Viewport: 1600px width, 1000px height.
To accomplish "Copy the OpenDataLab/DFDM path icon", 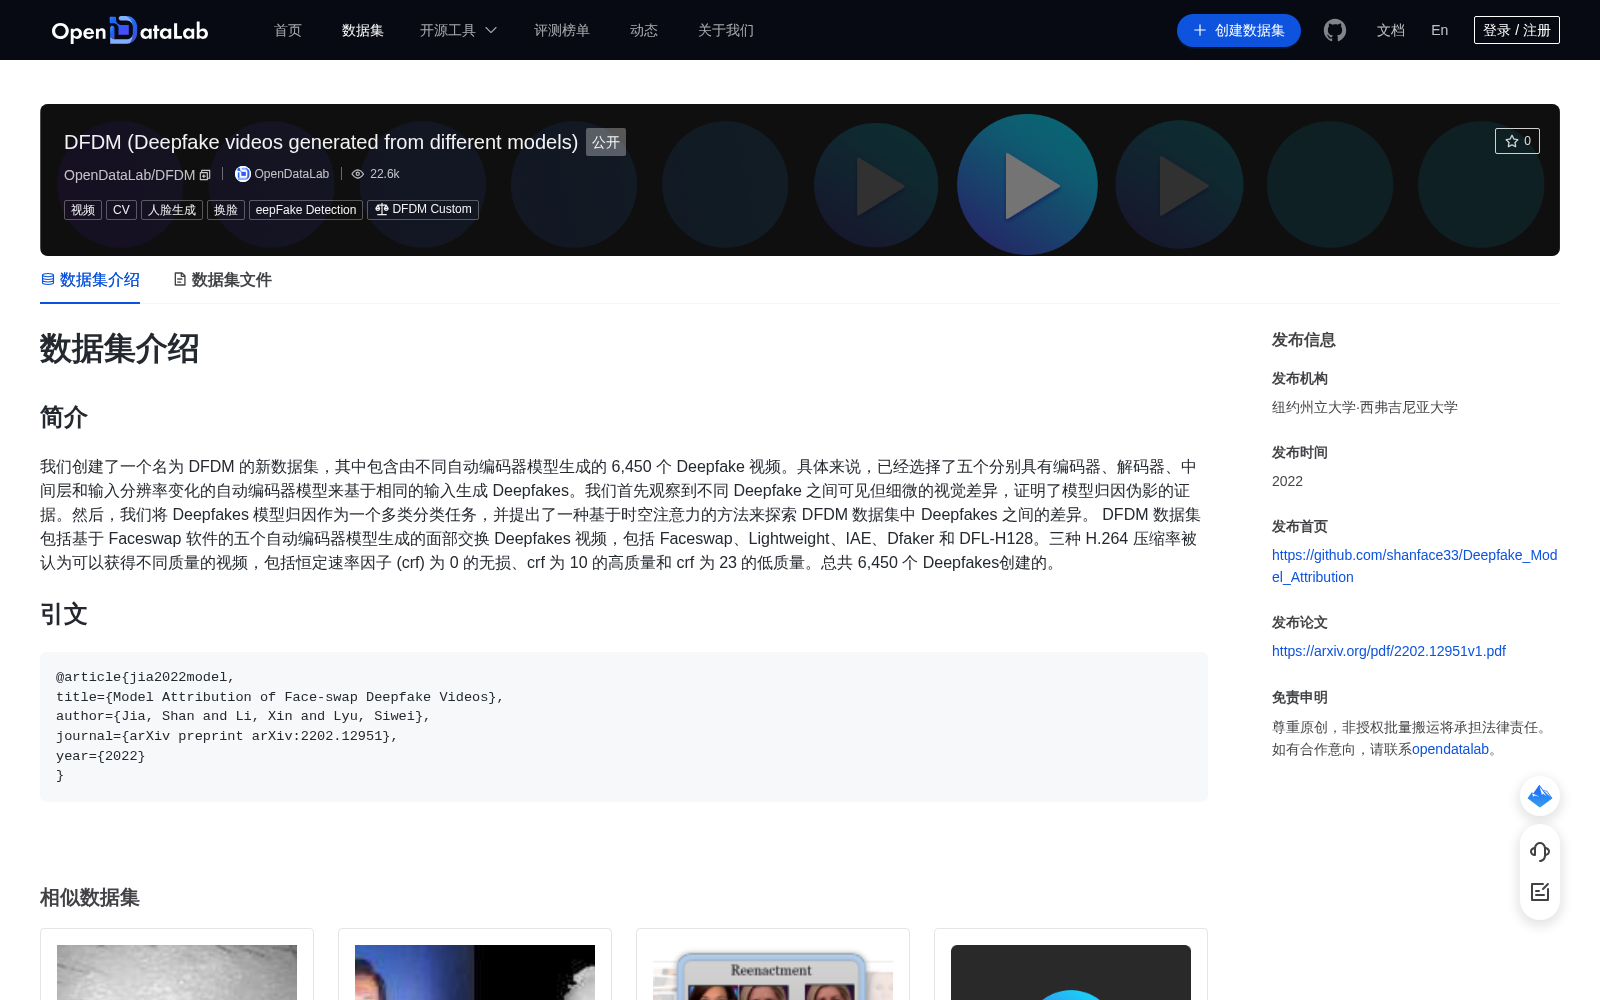I will pyautogui.click(x=205, y=175).
